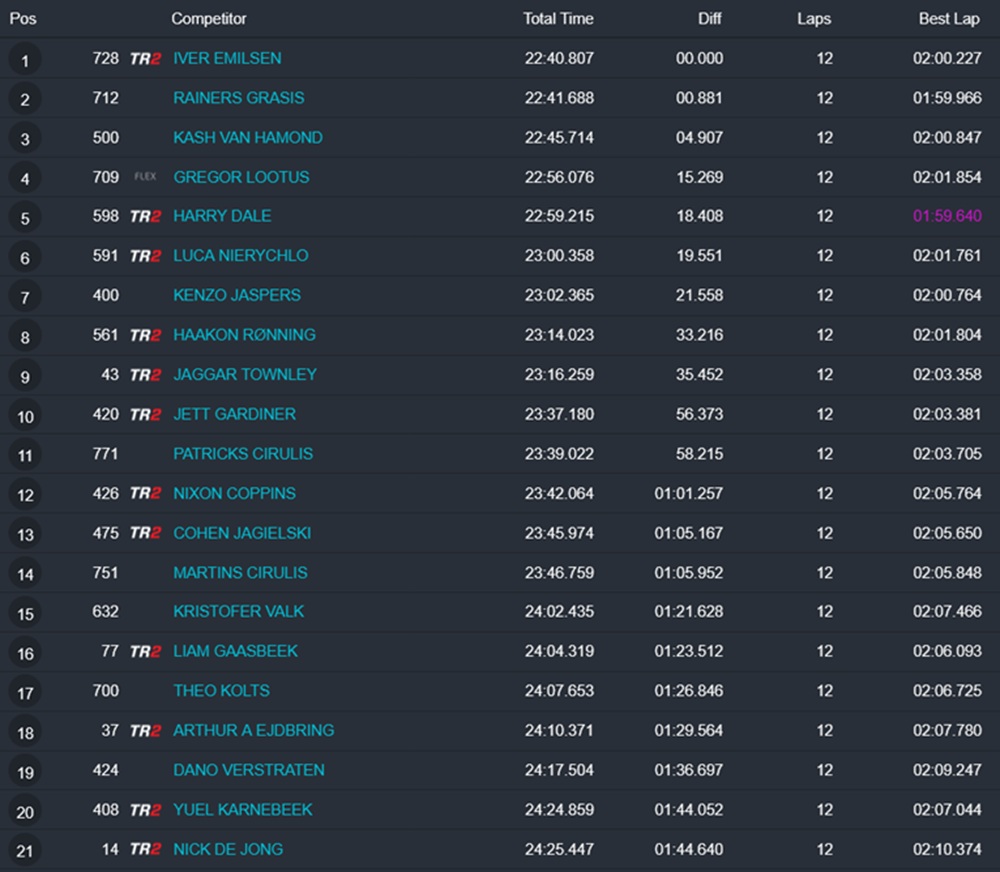Click the TR2 logo beside Nick De Jong

pos(145,849)
